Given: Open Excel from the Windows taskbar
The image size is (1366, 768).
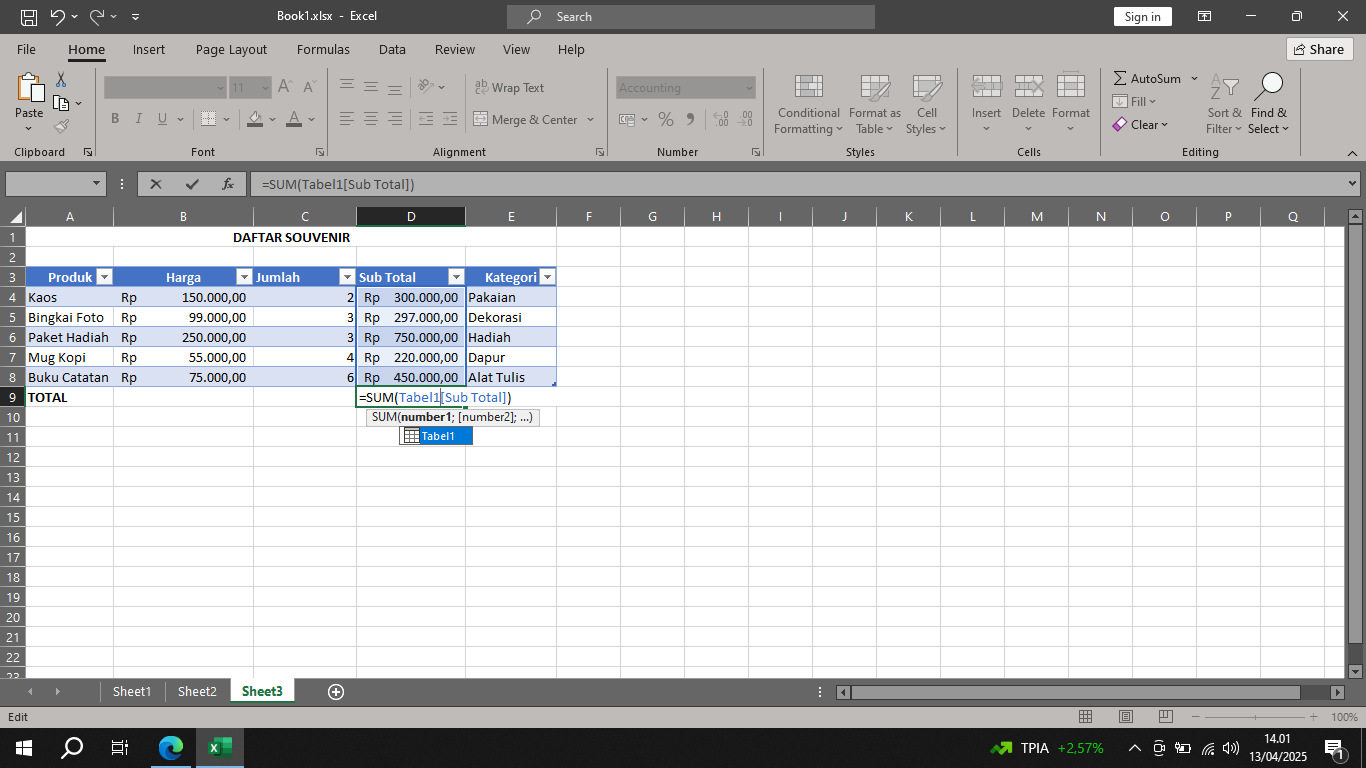Looking at the screenshot, I should (x=219, y=747).
